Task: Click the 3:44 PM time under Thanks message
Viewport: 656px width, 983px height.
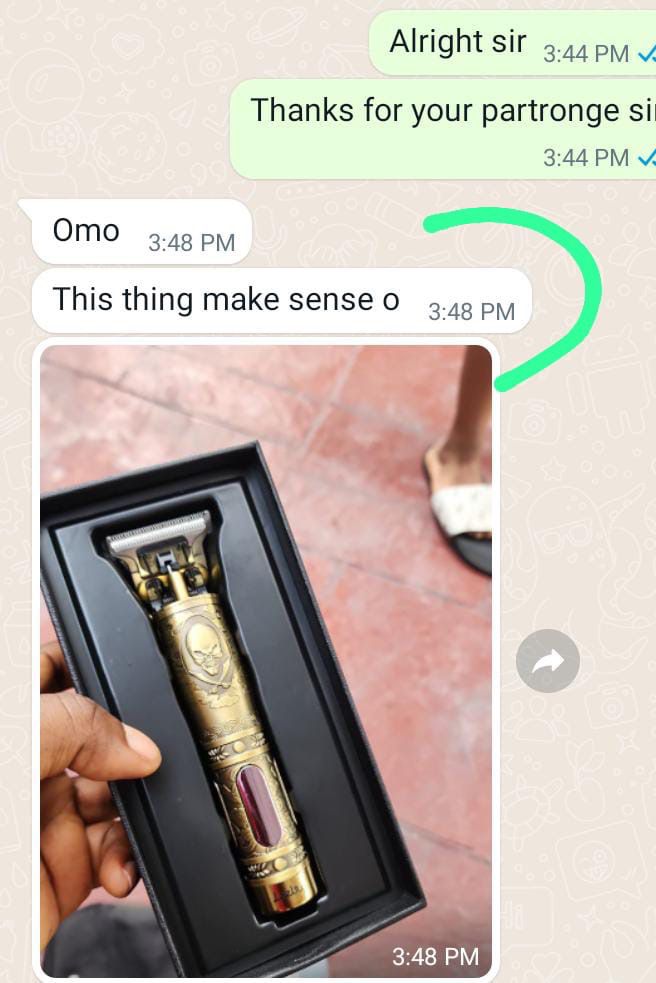Action: pos(586,158)
